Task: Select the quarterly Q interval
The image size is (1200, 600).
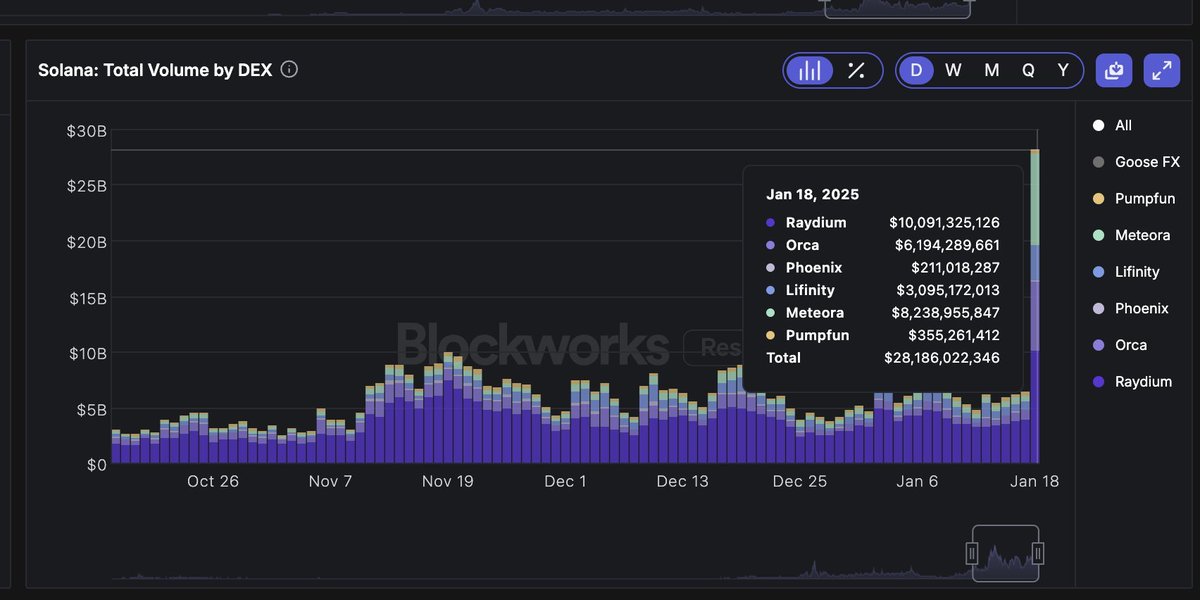Action: (1028, 70)
